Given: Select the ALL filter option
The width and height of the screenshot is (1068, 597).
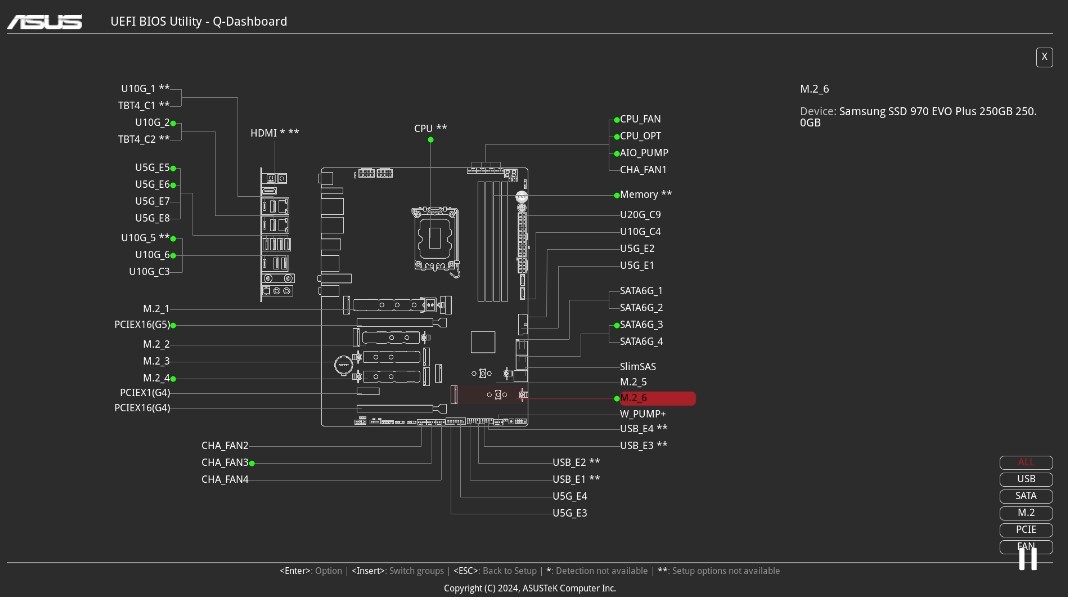Looking at the screenshot, I should point(1026,462).
